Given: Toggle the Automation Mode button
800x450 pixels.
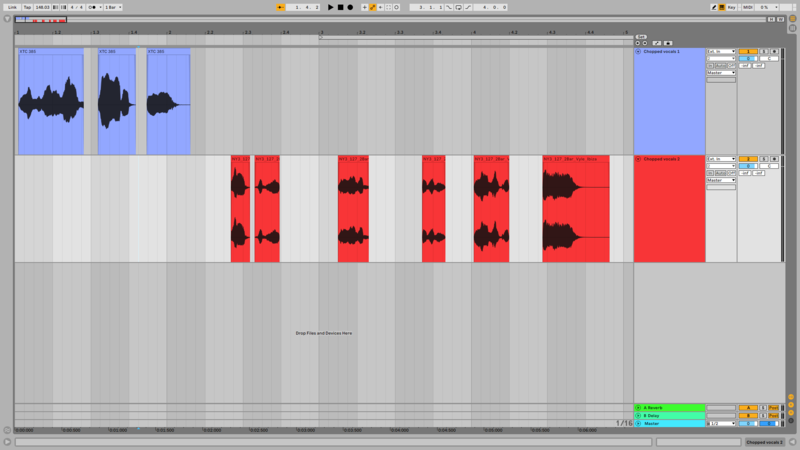Looking at the screenshot, I should pyautogui.click(x=657, y=43).
